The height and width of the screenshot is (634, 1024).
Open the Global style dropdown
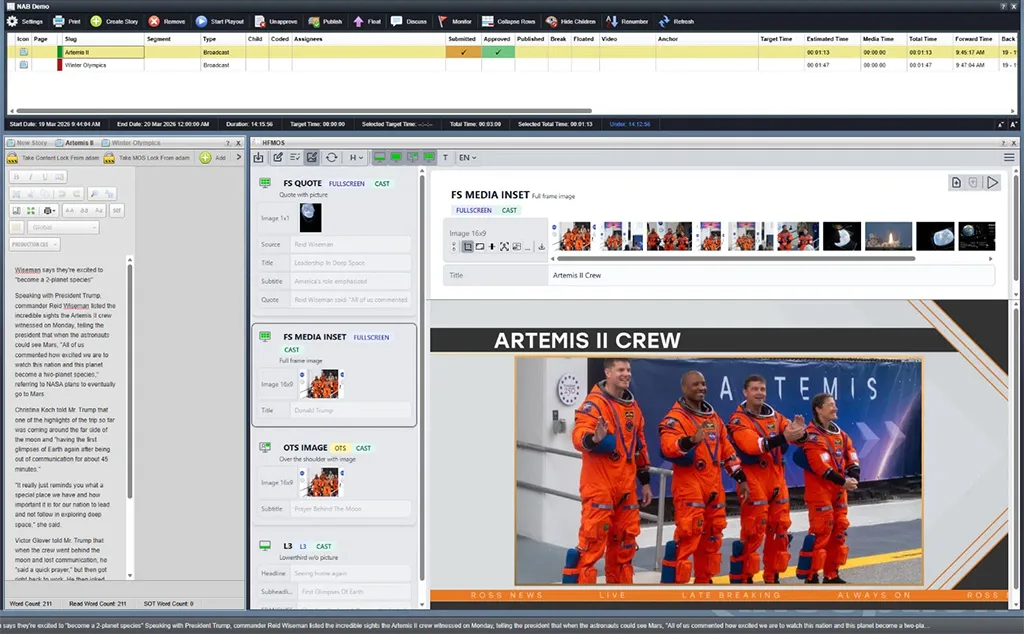(x=64, y=227)
